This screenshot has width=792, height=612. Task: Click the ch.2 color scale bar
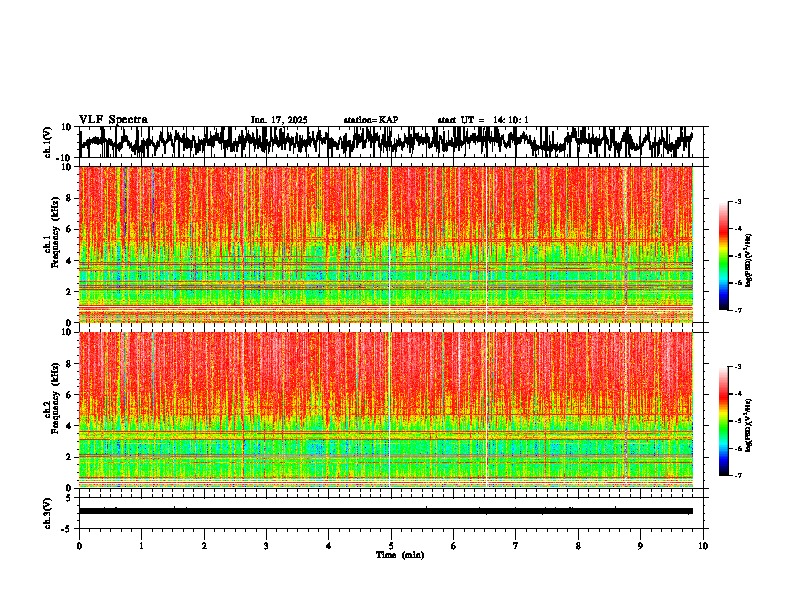[723, 421]
